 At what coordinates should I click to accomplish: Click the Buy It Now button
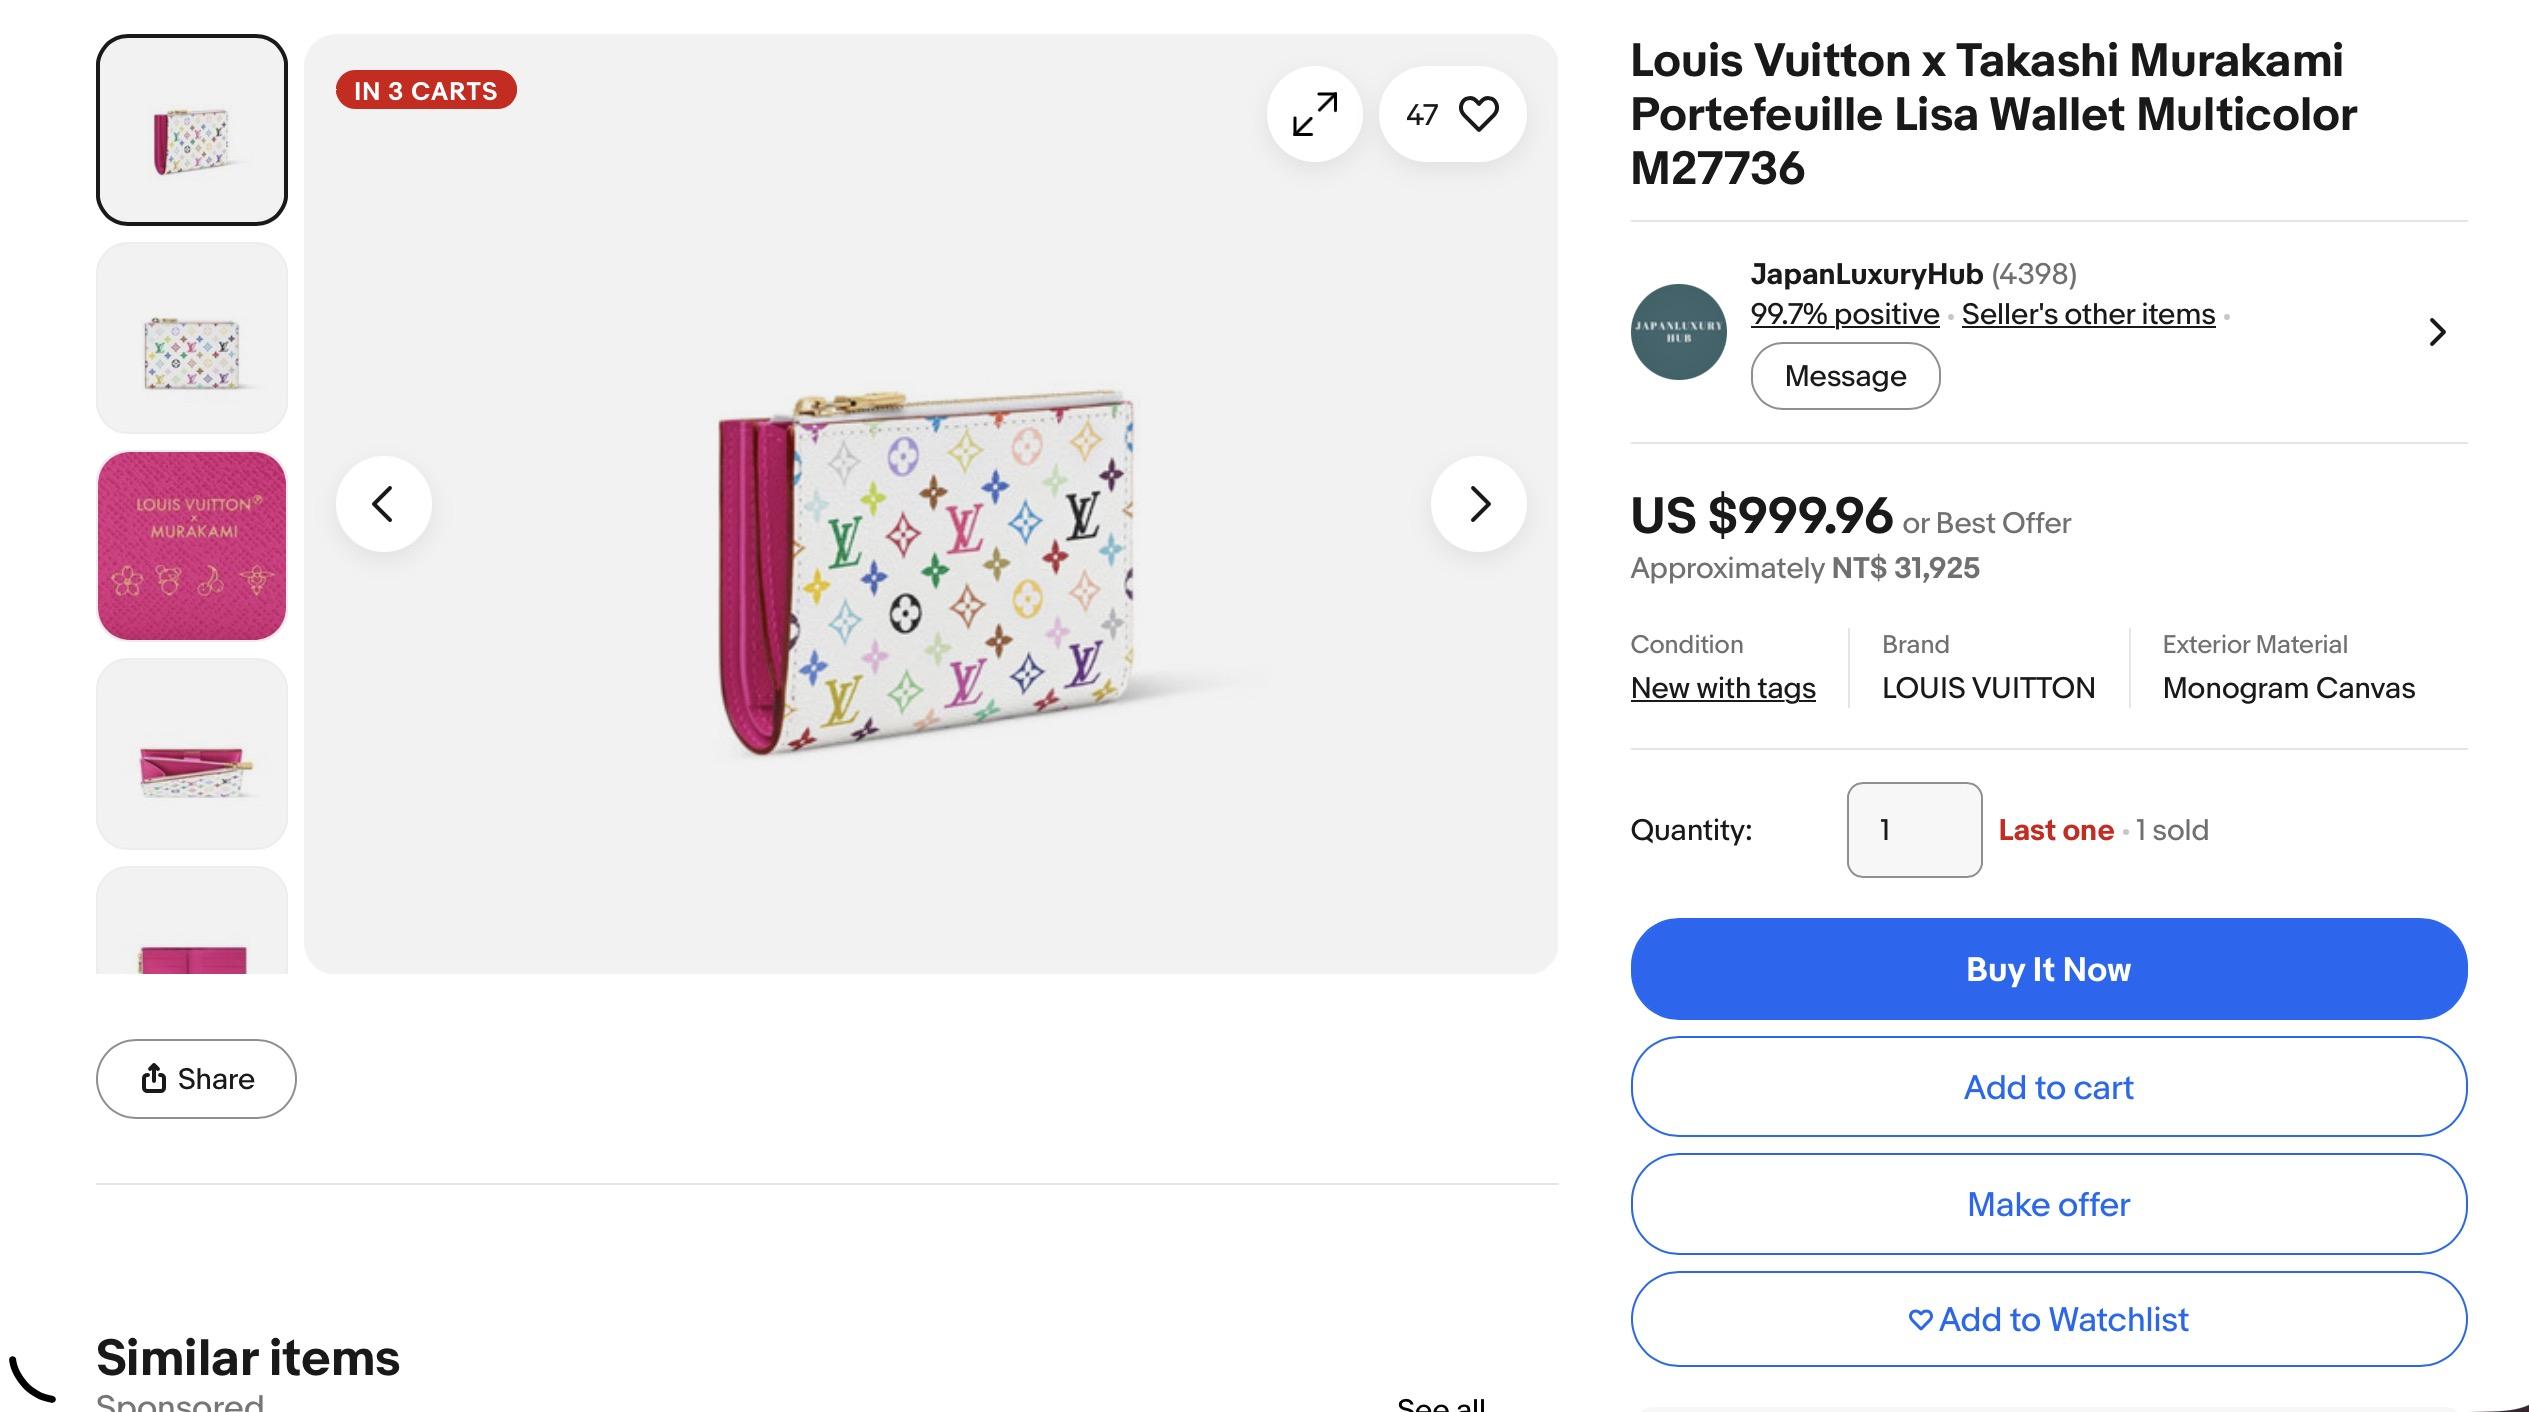[x=2049, y=969]
